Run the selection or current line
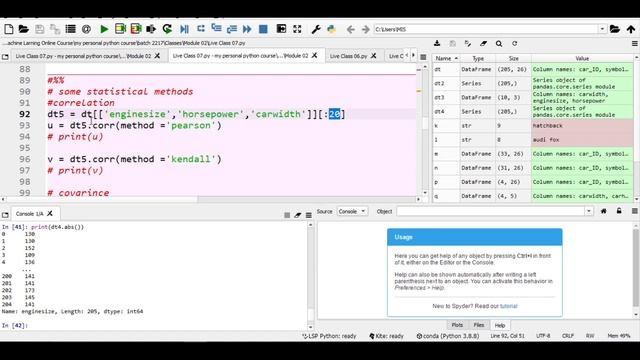 coord(151,29)
